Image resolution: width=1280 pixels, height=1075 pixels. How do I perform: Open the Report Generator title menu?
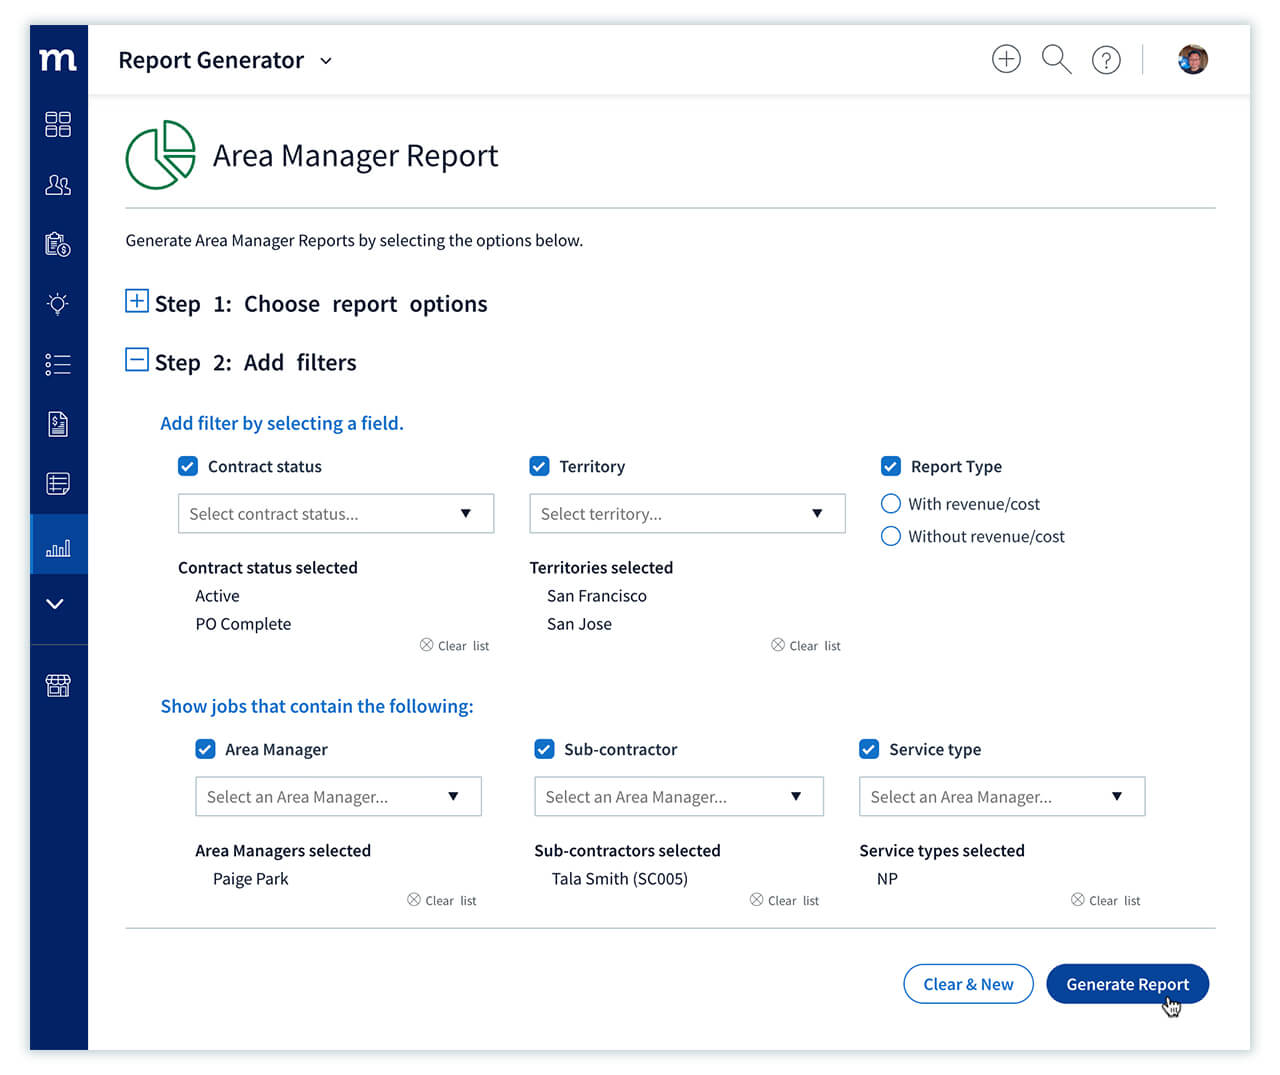point(225,61)
